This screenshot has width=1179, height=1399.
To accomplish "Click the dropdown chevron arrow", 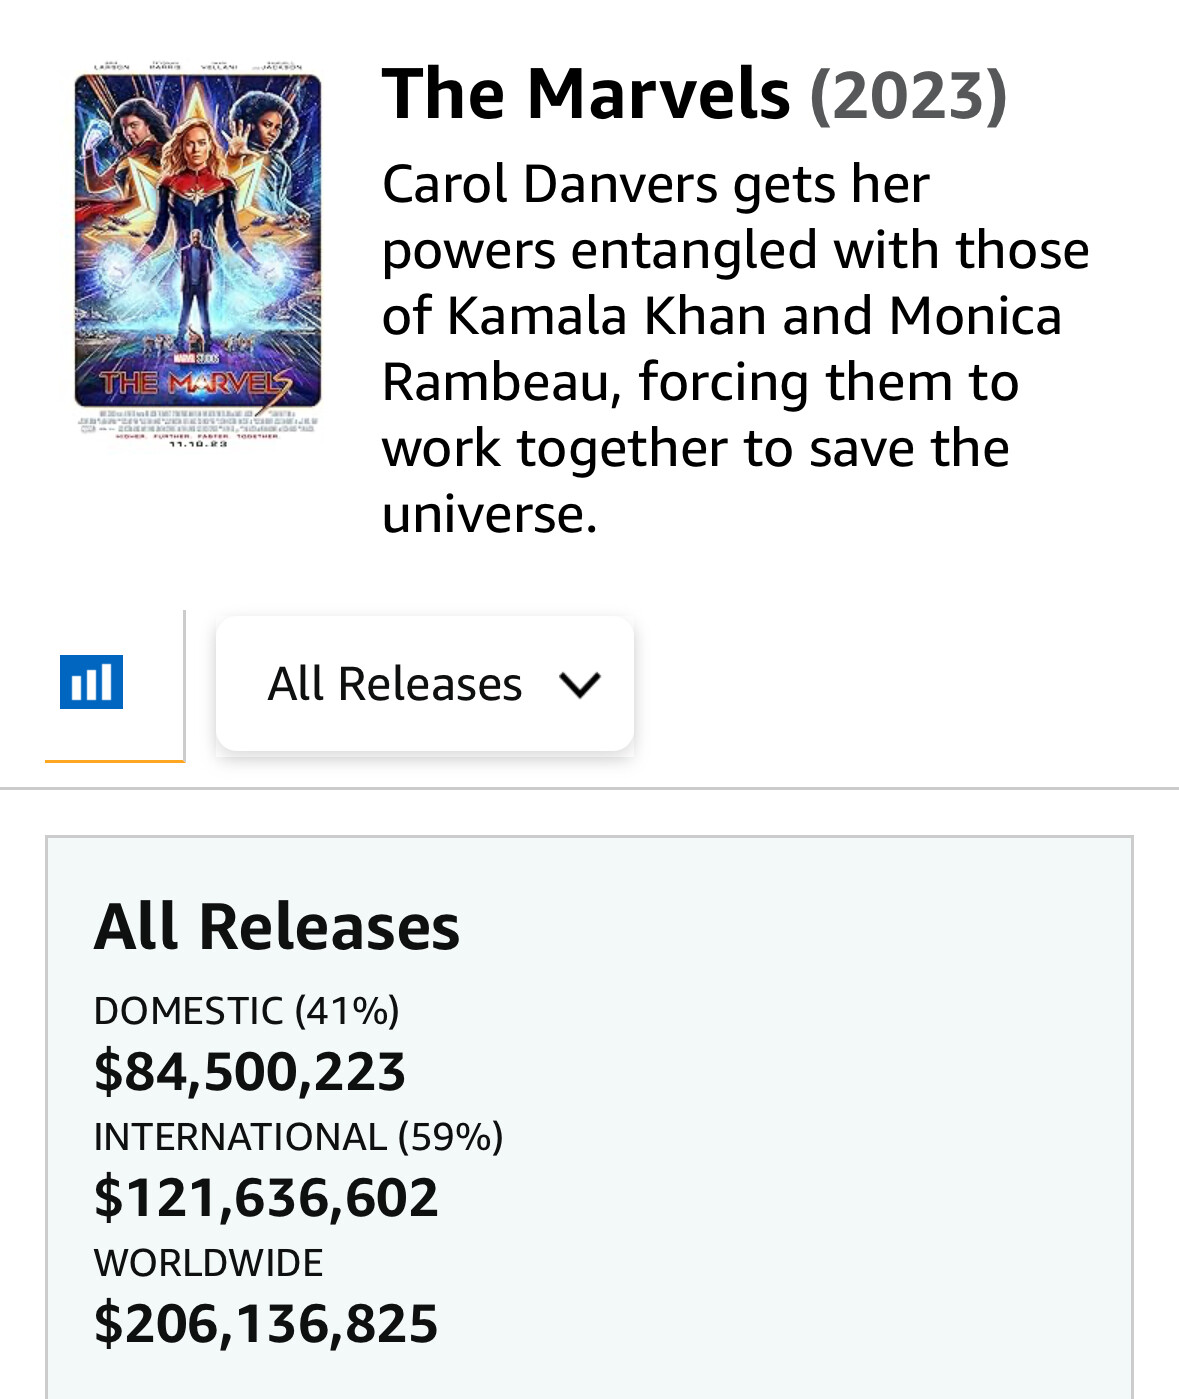I will (580, 685).
